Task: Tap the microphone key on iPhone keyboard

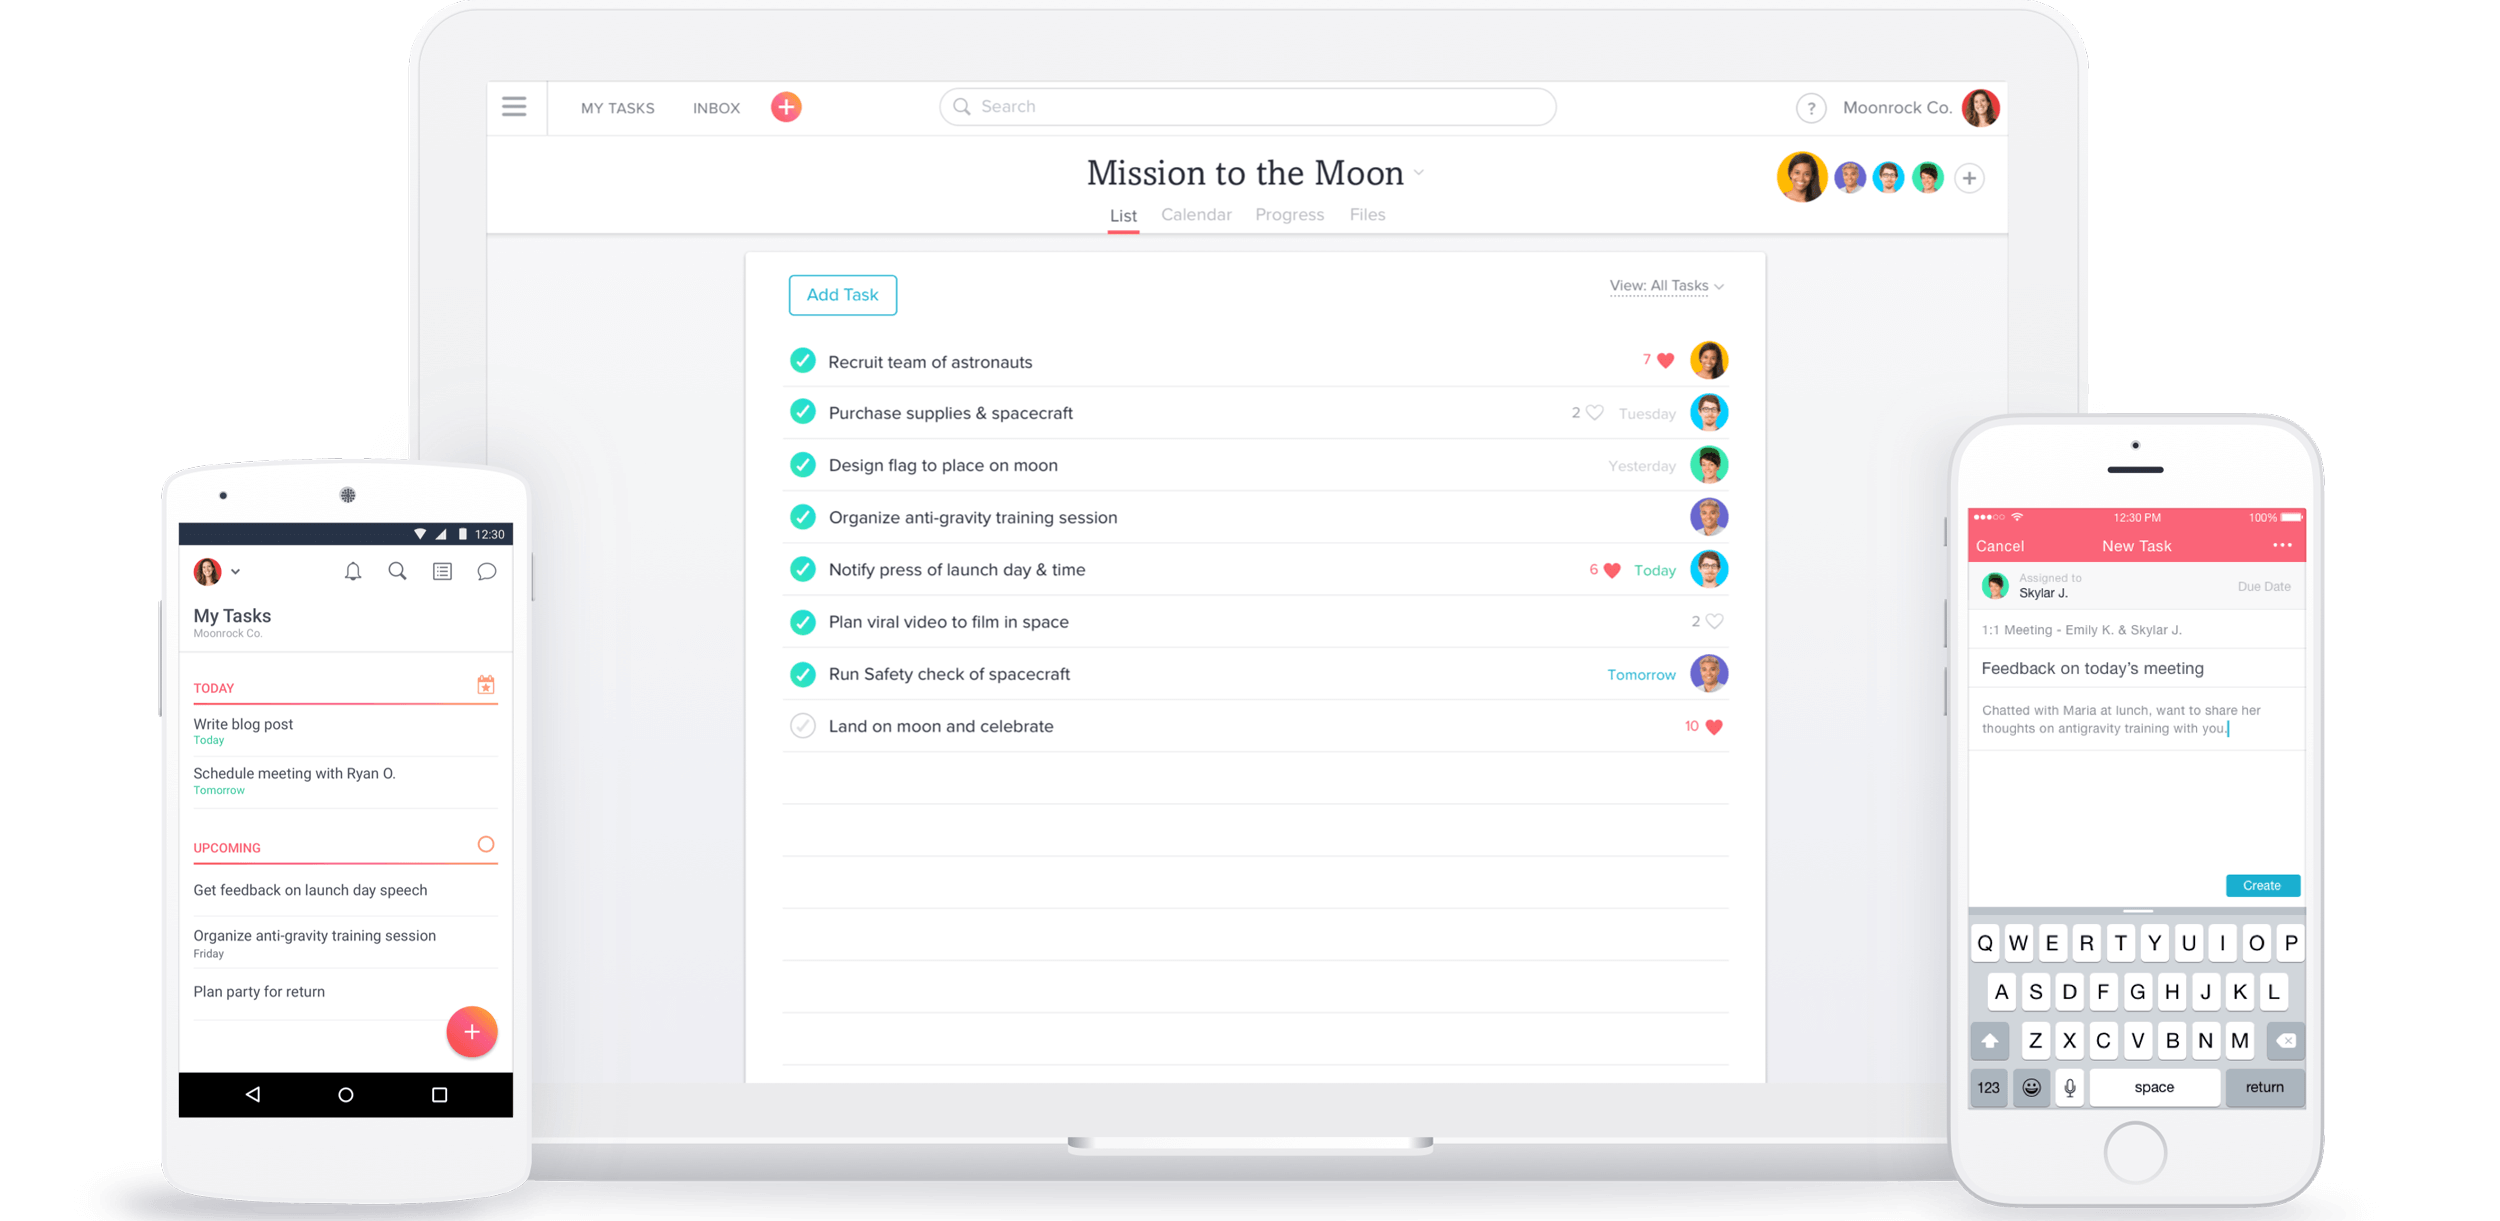Action: (2069, 1087)
